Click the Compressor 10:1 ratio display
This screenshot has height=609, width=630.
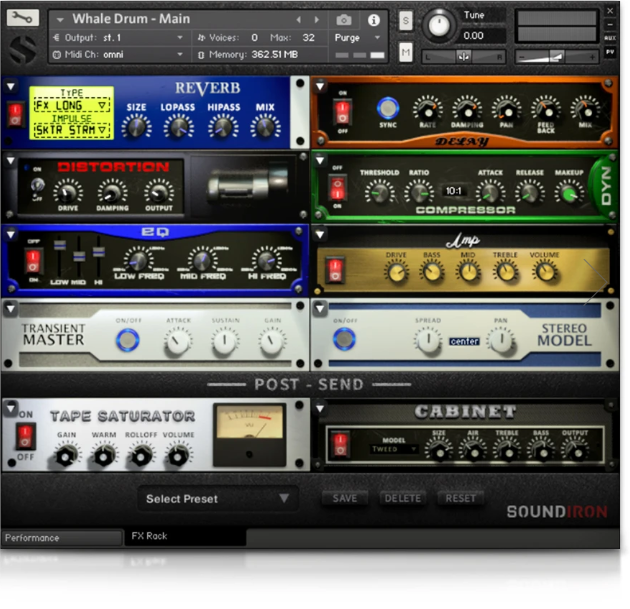(x=454, y=191)
